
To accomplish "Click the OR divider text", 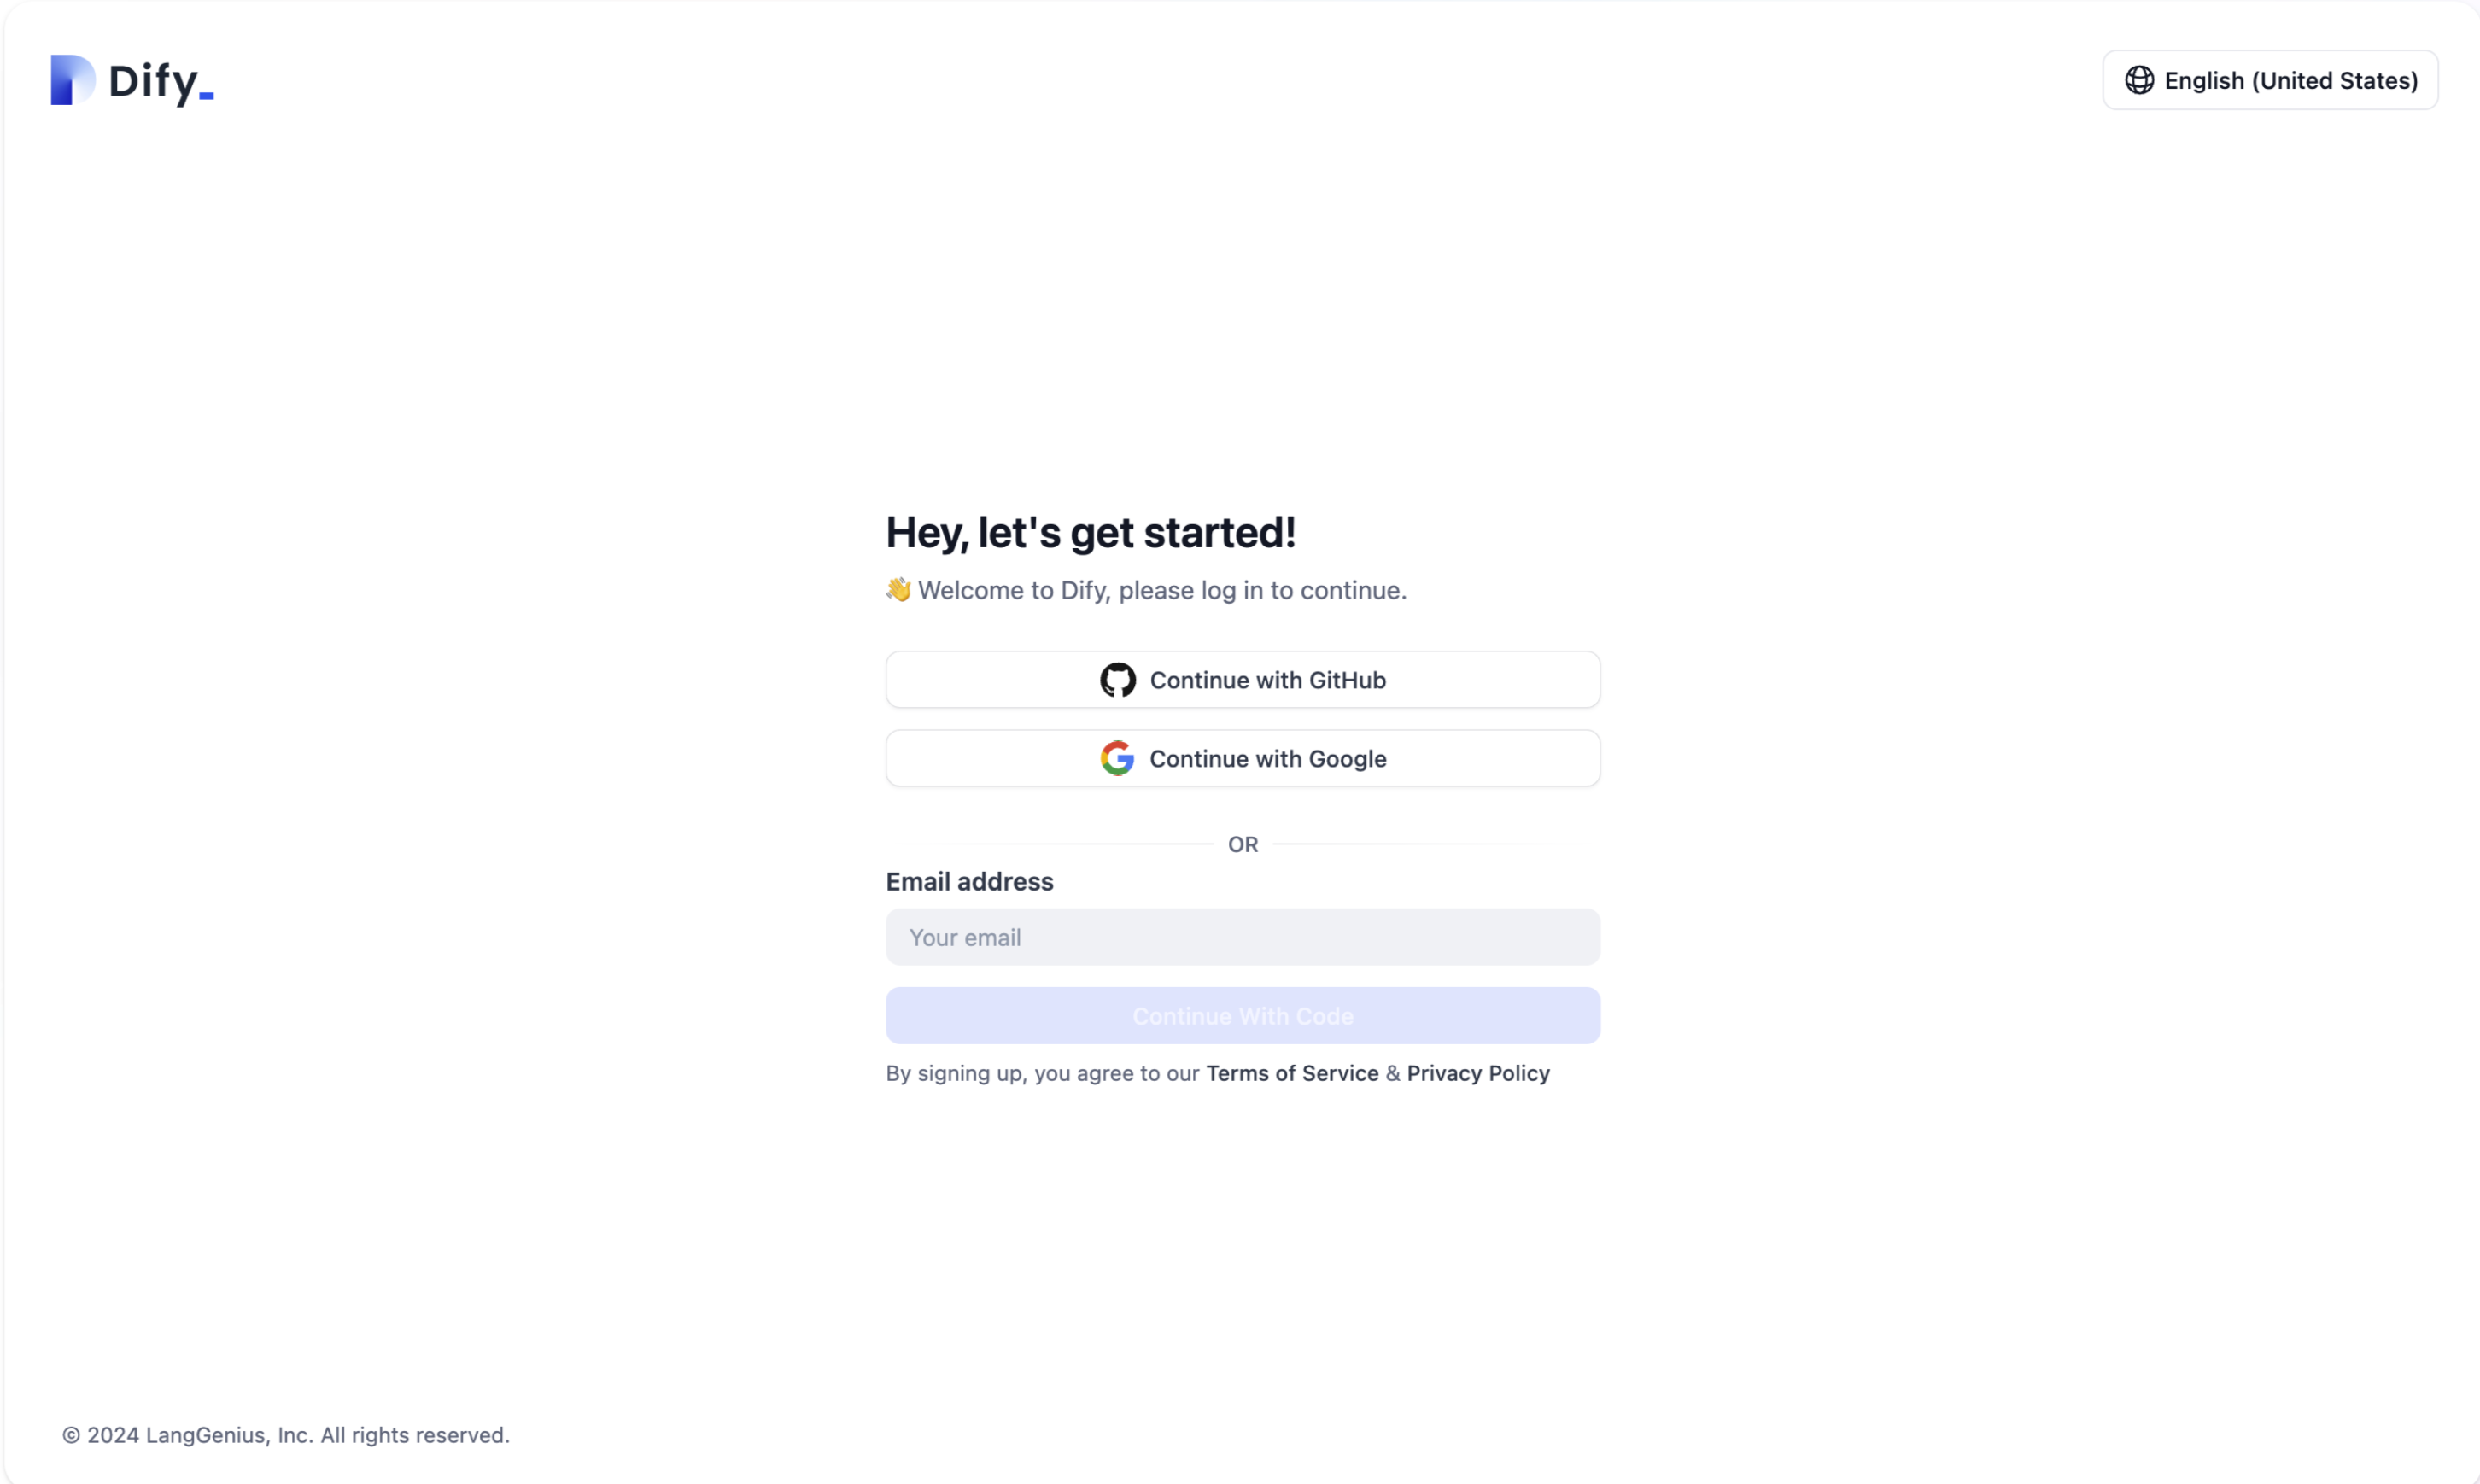I will [1243, 845].
